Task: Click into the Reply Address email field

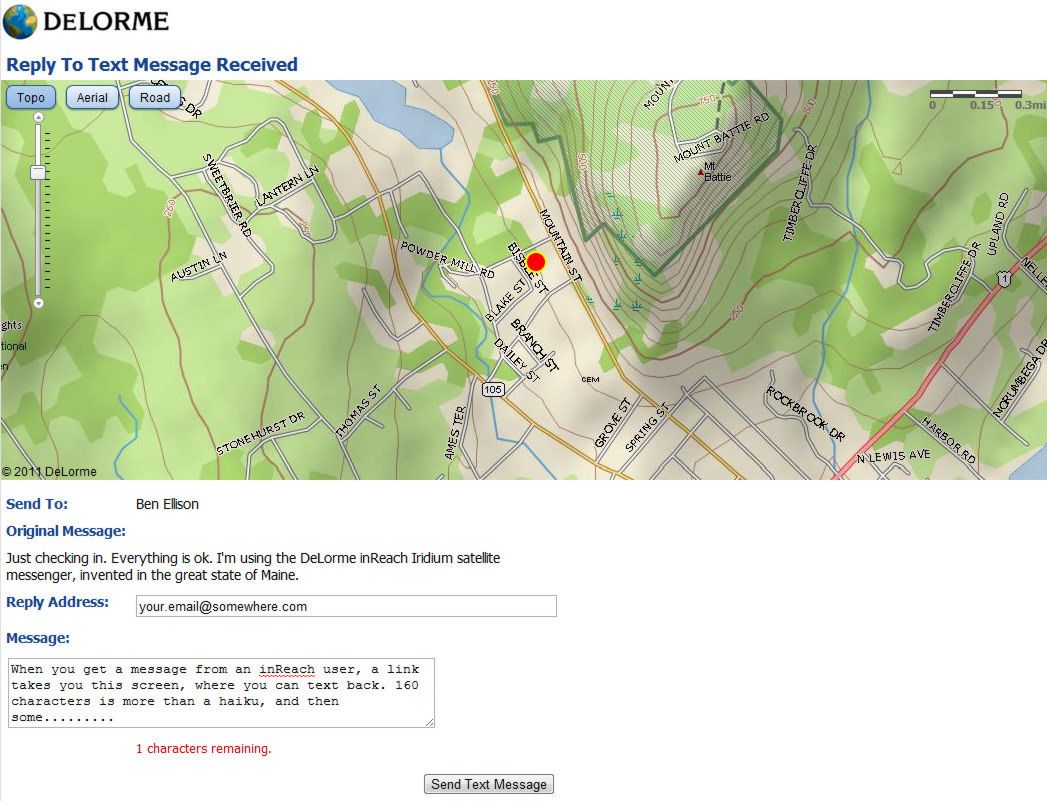Action: coord(346,606)
